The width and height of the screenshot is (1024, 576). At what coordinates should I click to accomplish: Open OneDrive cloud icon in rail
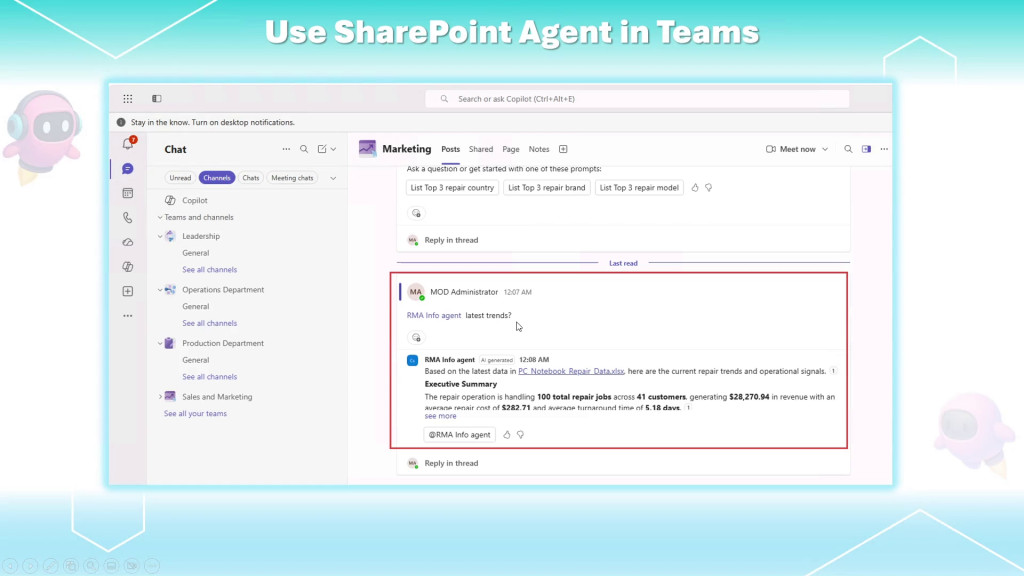click(128, 242)
